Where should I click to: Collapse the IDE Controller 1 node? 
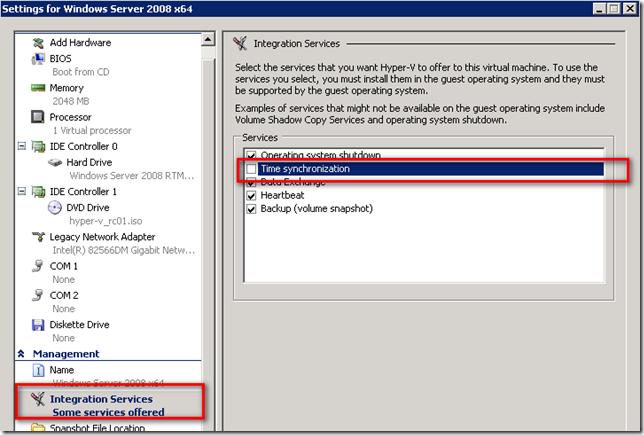(x=22, y=191)
